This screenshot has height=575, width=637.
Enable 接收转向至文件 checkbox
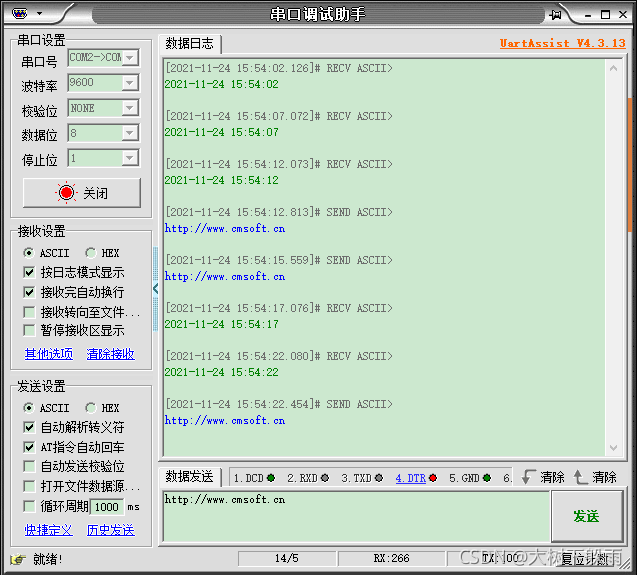tap(29, 312)
